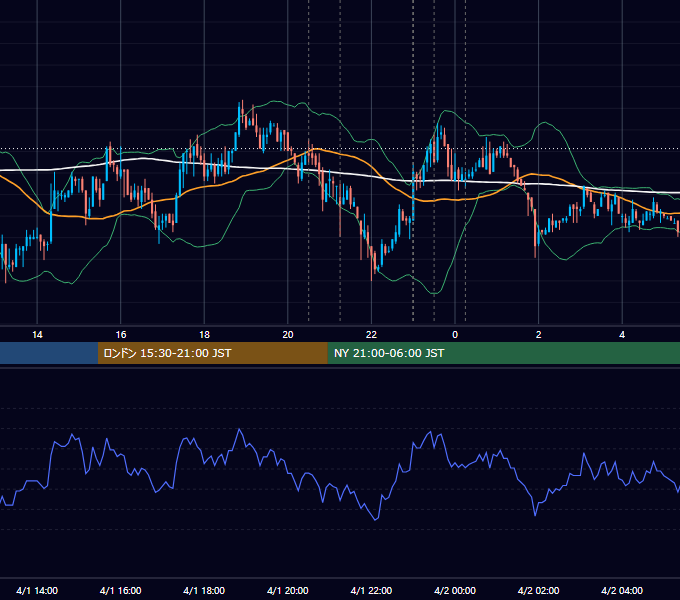This screenshot has width=680, height=600.
Task: Click the 18 hour label on price chart axis
Action: (x=204, y=335)
